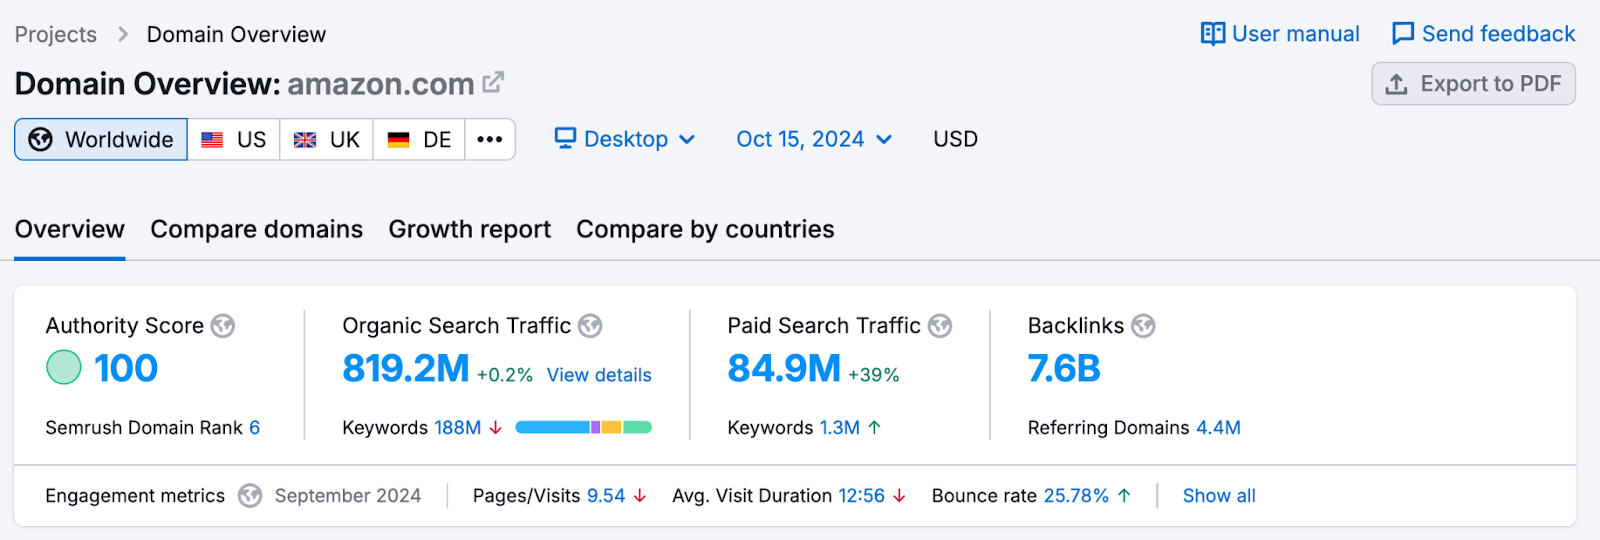Click the green Authority Score circle
The image size is (1600, 540).
[64, 367]
